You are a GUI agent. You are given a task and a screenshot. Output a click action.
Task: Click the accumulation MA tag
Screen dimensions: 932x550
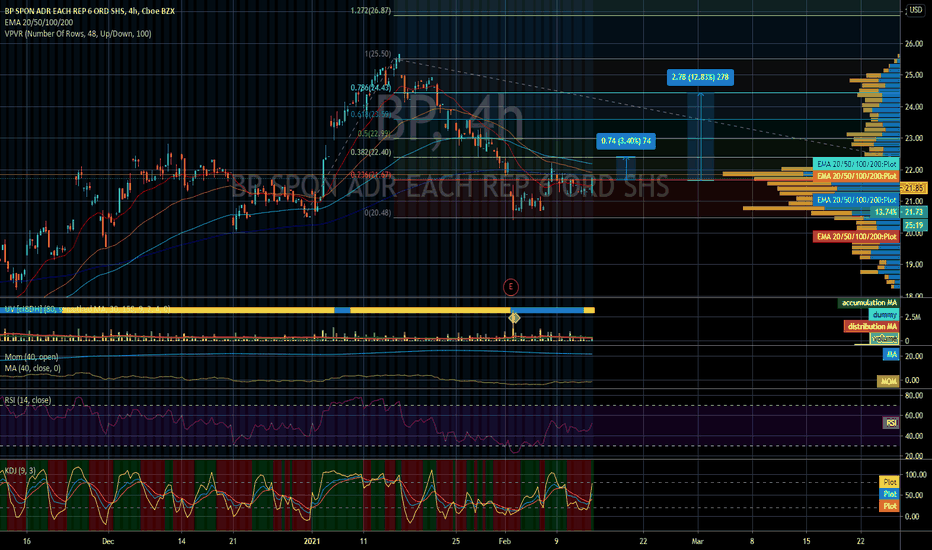tap(868, 303)
